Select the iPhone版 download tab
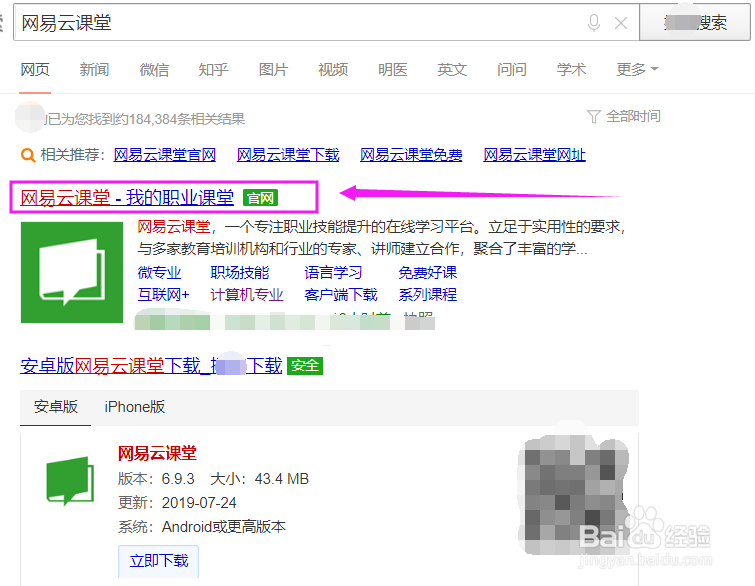Image resolution: width=755 pixels, height=586 pixels. 135,407
